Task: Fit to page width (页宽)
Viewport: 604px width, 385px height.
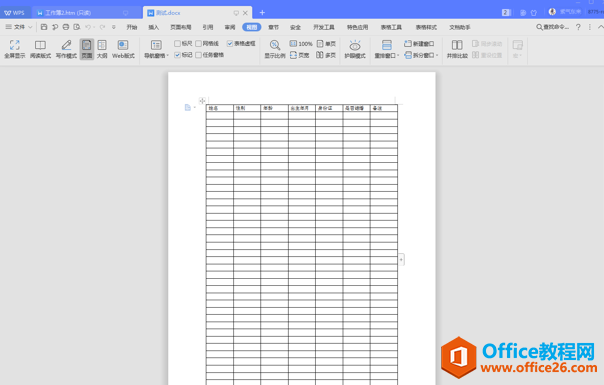Action: (300, 55)
